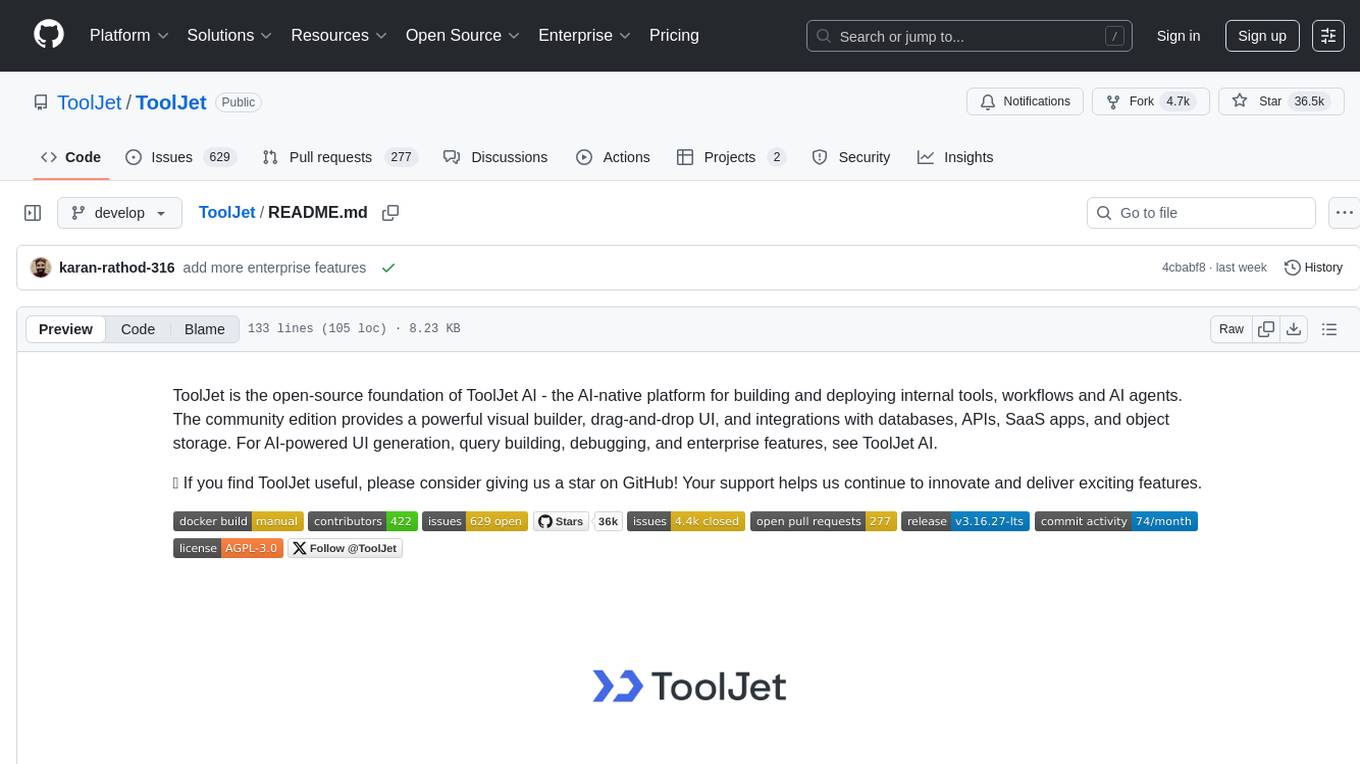Click Sign in
Viewport: 1360px width, 764px height.
(x=1178, y=35)
